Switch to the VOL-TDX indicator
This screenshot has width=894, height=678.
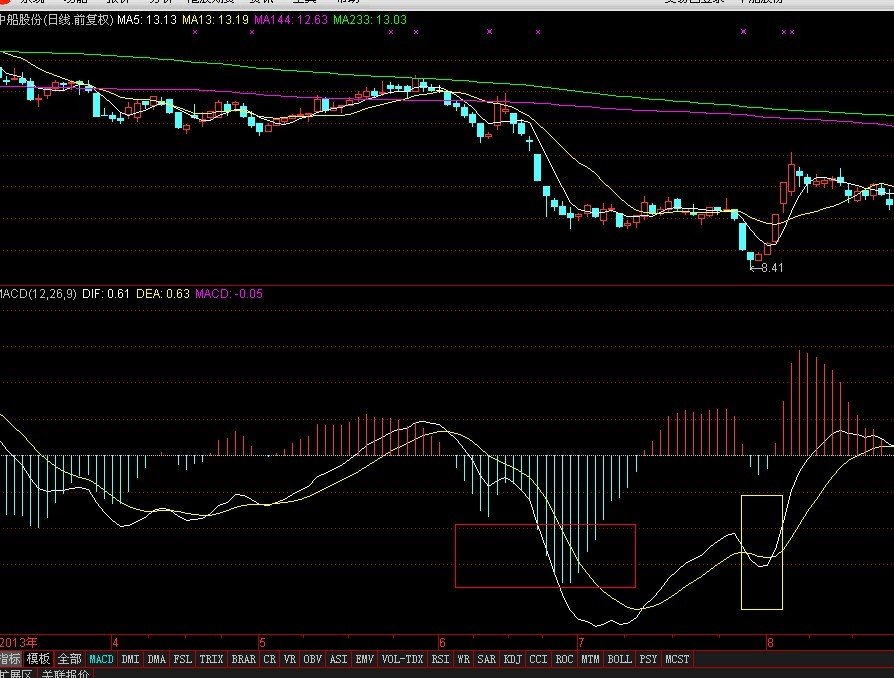[402, 659]
